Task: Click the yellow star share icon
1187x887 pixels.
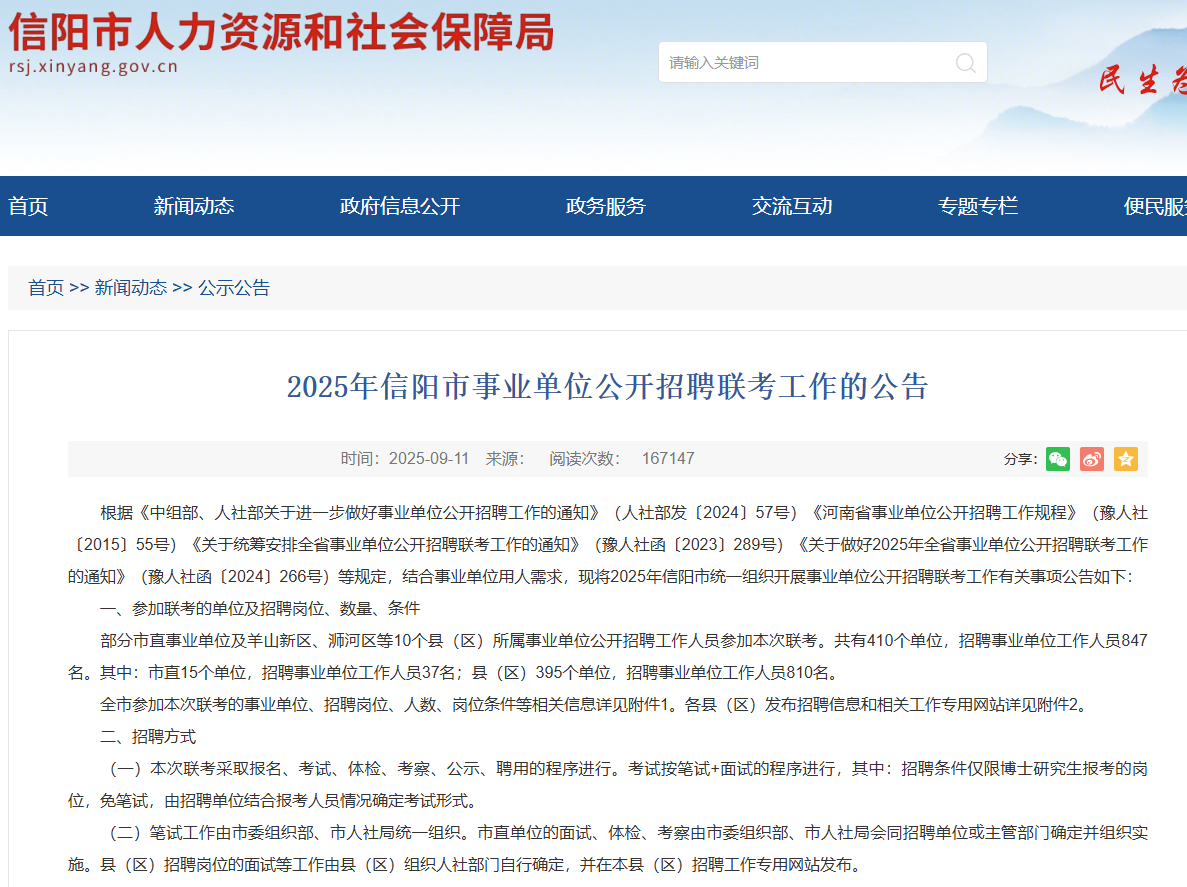Action: (x=1126, y=459)
